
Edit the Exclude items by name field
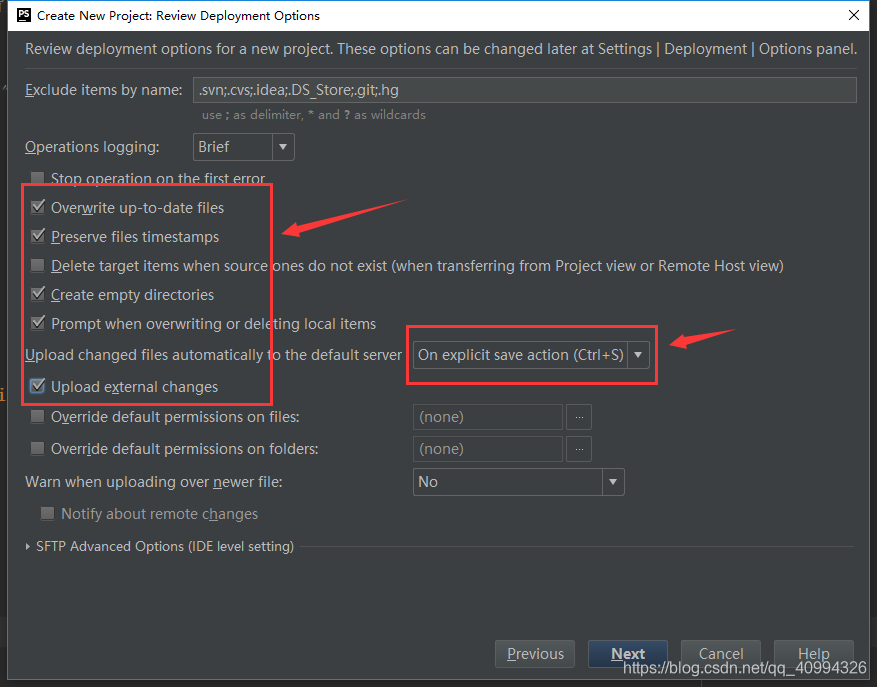[x=525, y=90]
